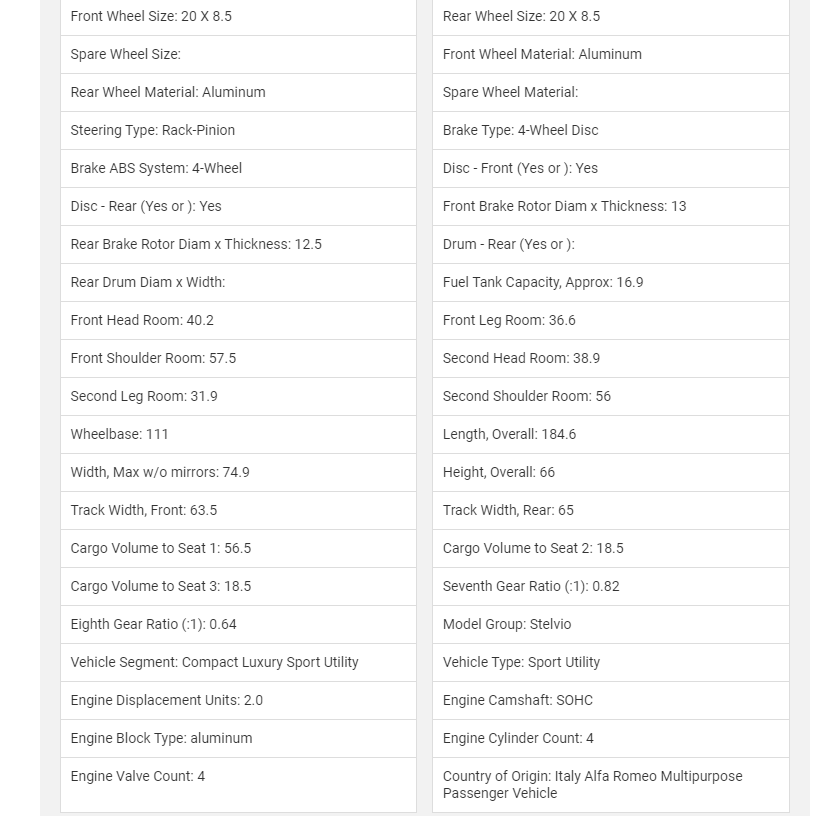Screen dimensions: 818x816
Task: Select the Brake Type: 4-Wheel Disc cell
Action: [520, 130]
